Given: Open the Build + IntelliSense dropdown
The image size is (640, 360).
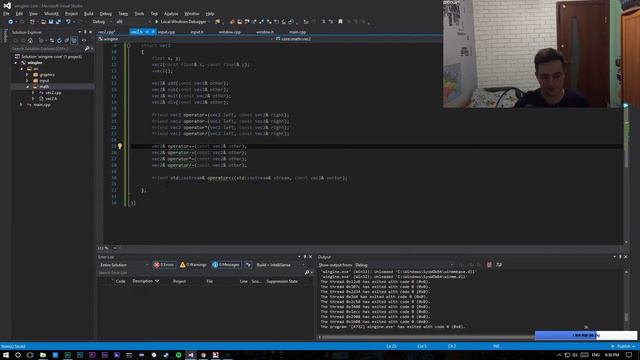Looking at the screenshot, I should [280, 265].
